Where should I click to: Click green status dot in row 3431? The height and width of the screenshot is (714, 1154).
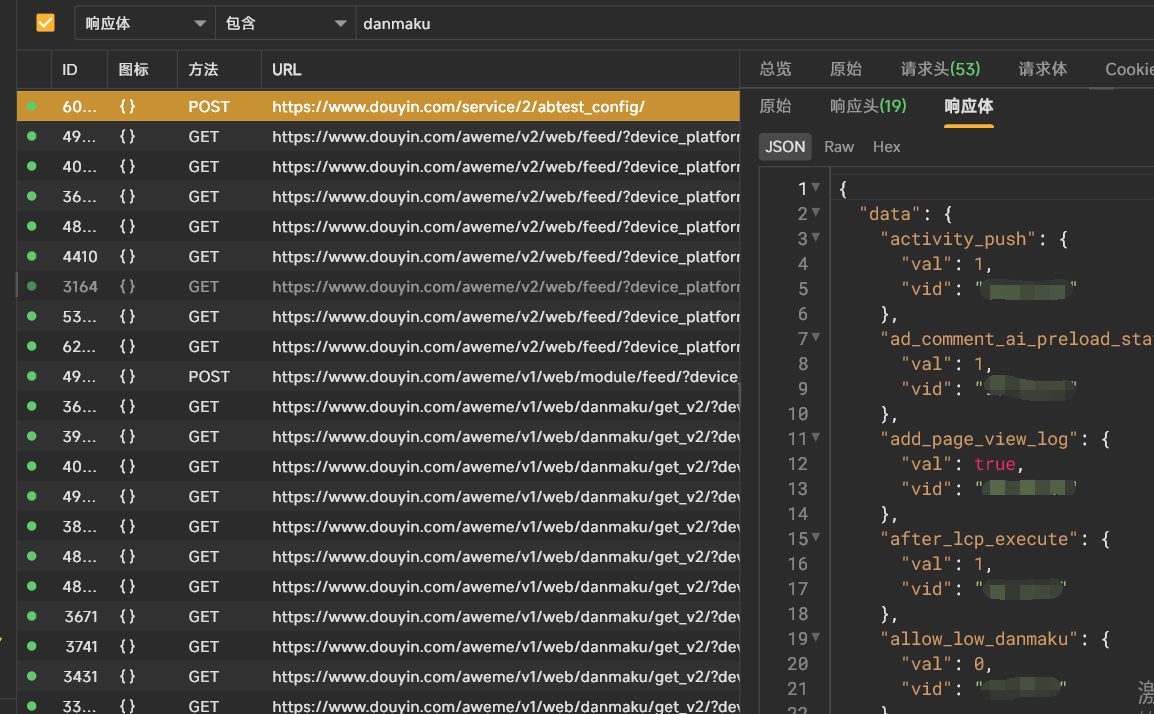(x=32, y=676)
